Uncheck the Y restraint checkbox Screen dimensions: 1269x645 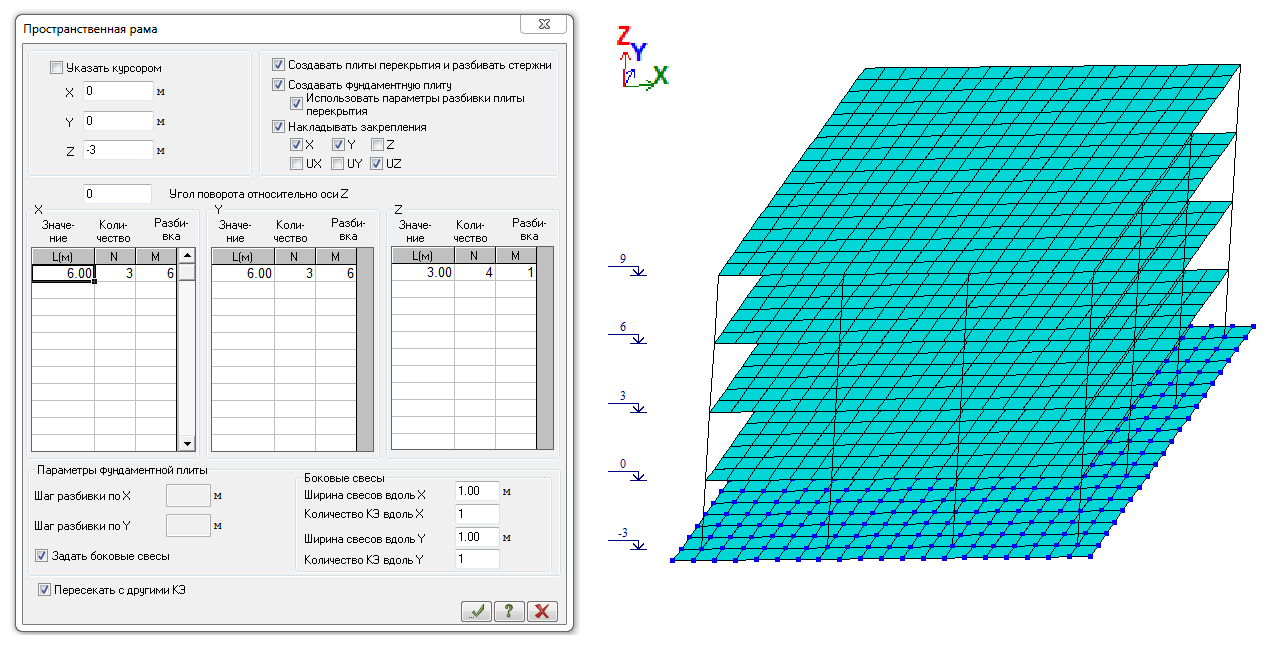pos(338,145)
